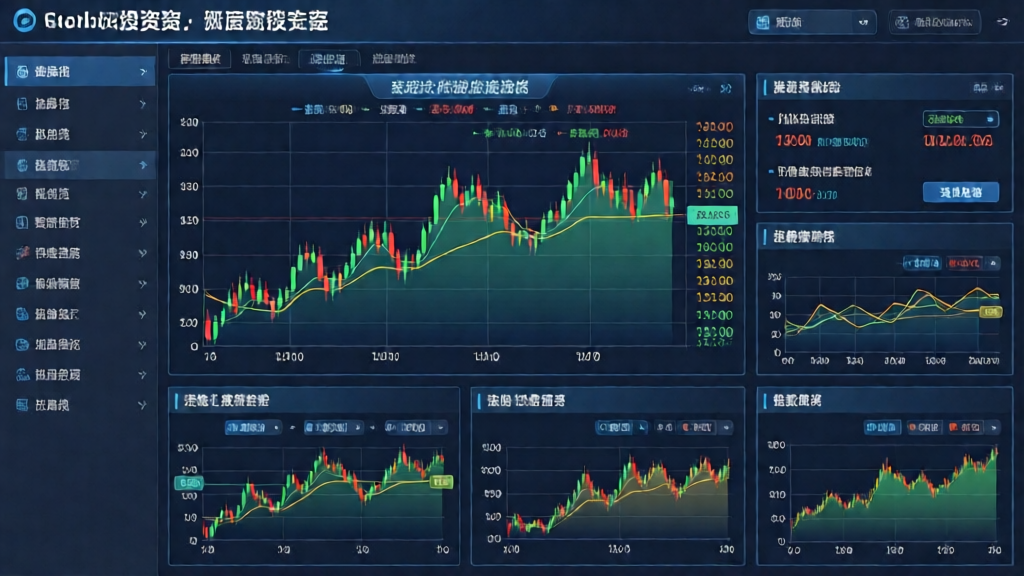Open the dropdown arrow in the top header selector

[x=862, y=22]
